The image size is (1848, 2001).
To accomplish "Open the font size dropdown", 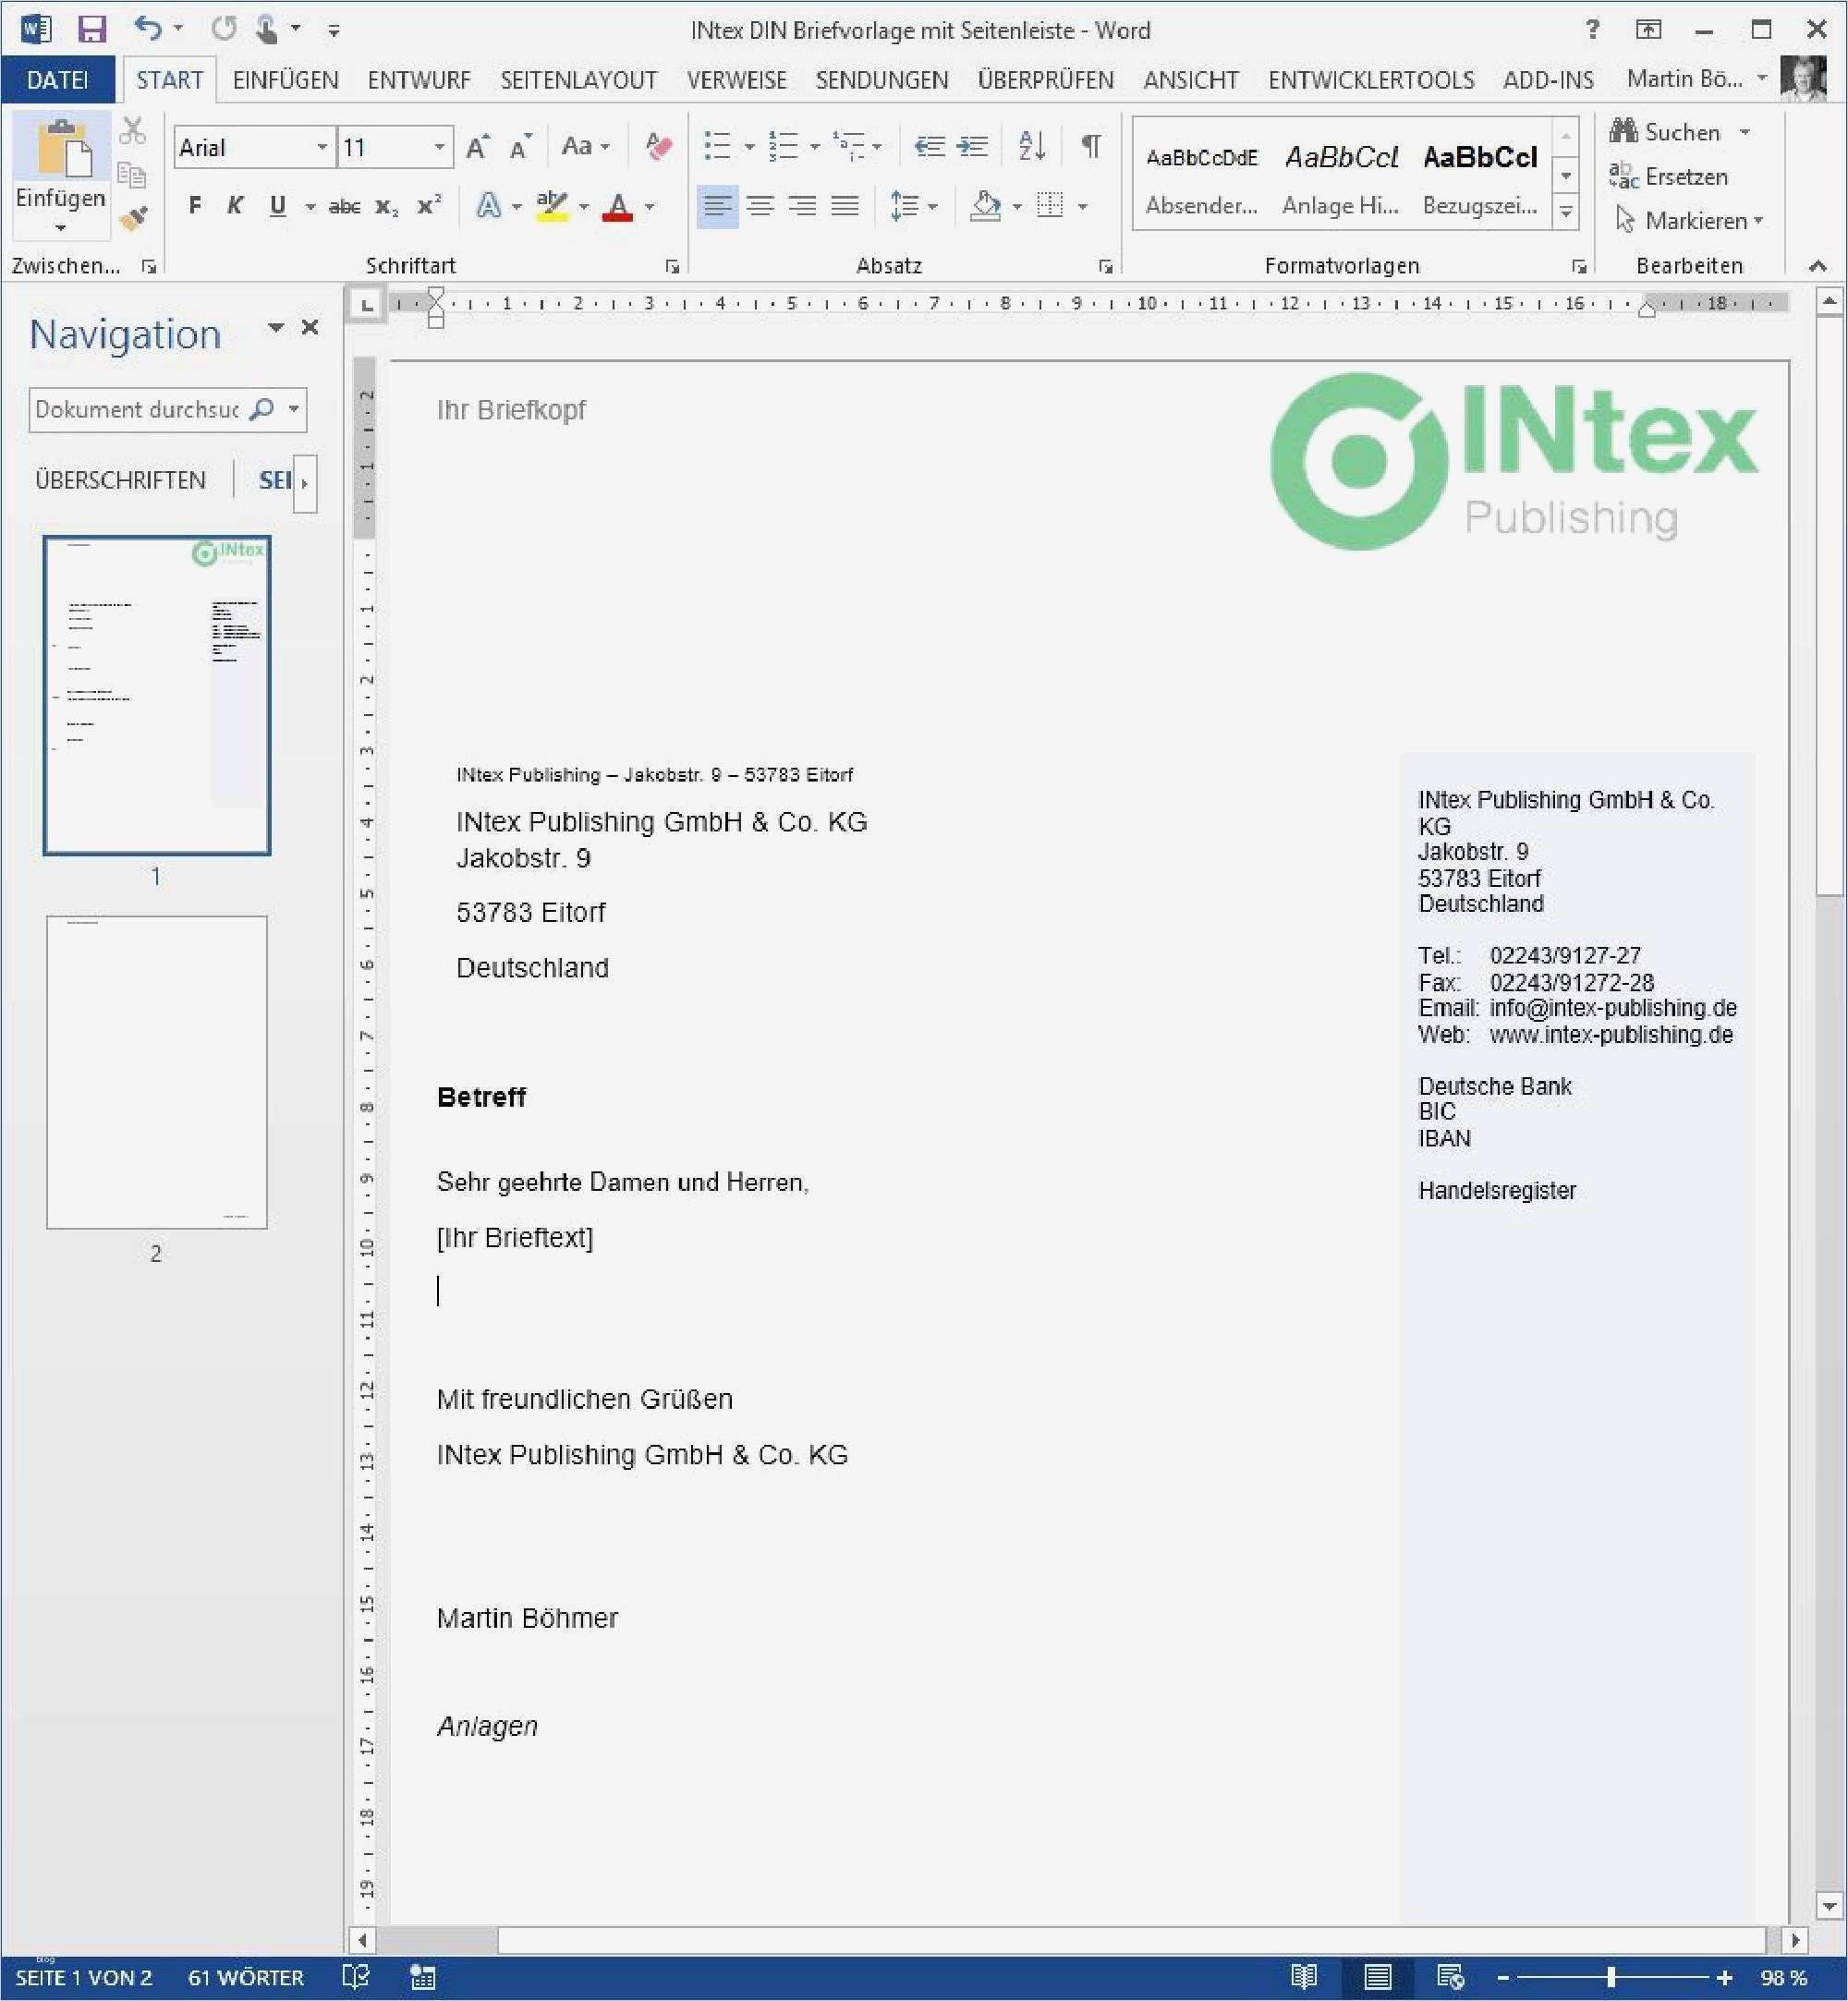I will (439, 148).
